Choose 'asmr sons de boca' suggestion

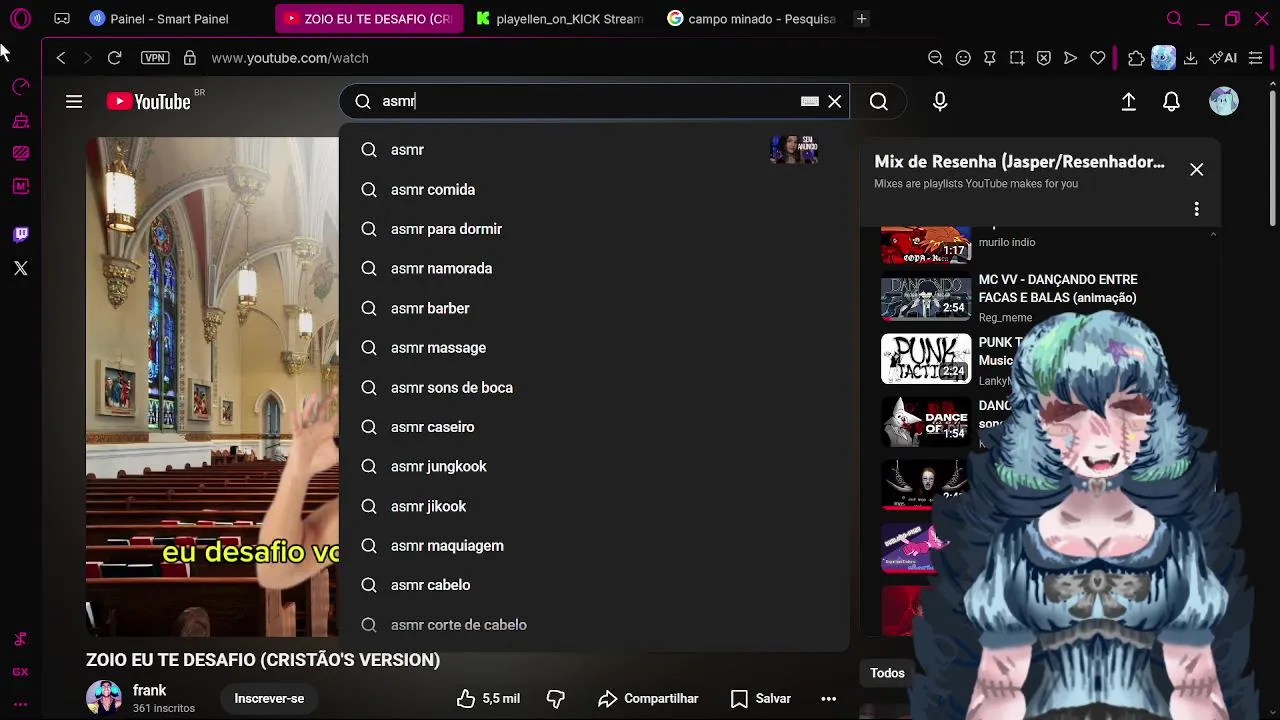(x=595, y=387)
